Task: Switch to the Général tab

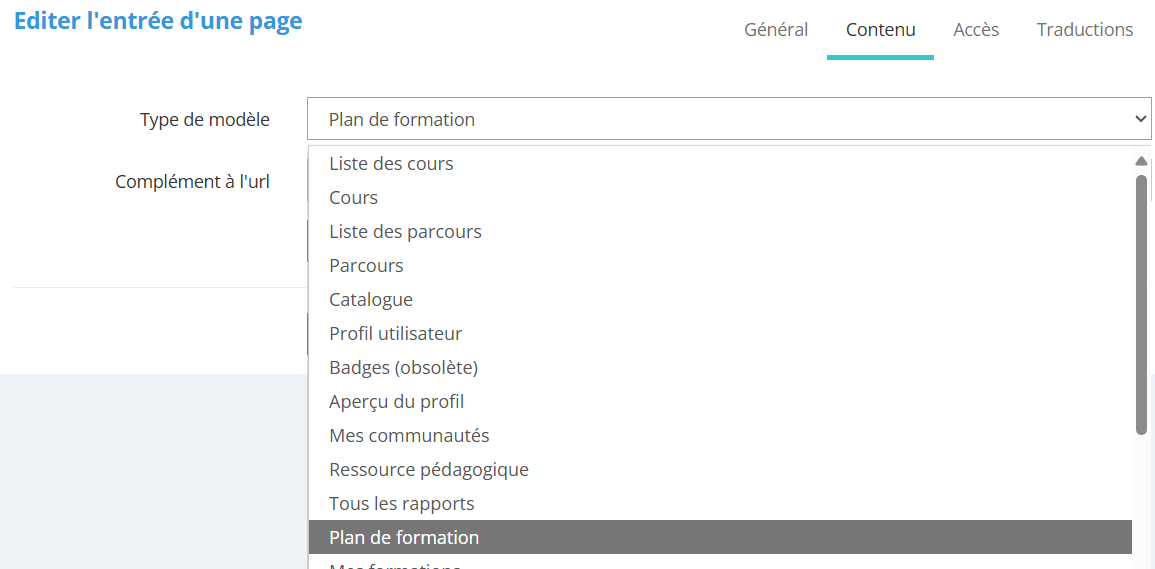Action: click(776, 30)
